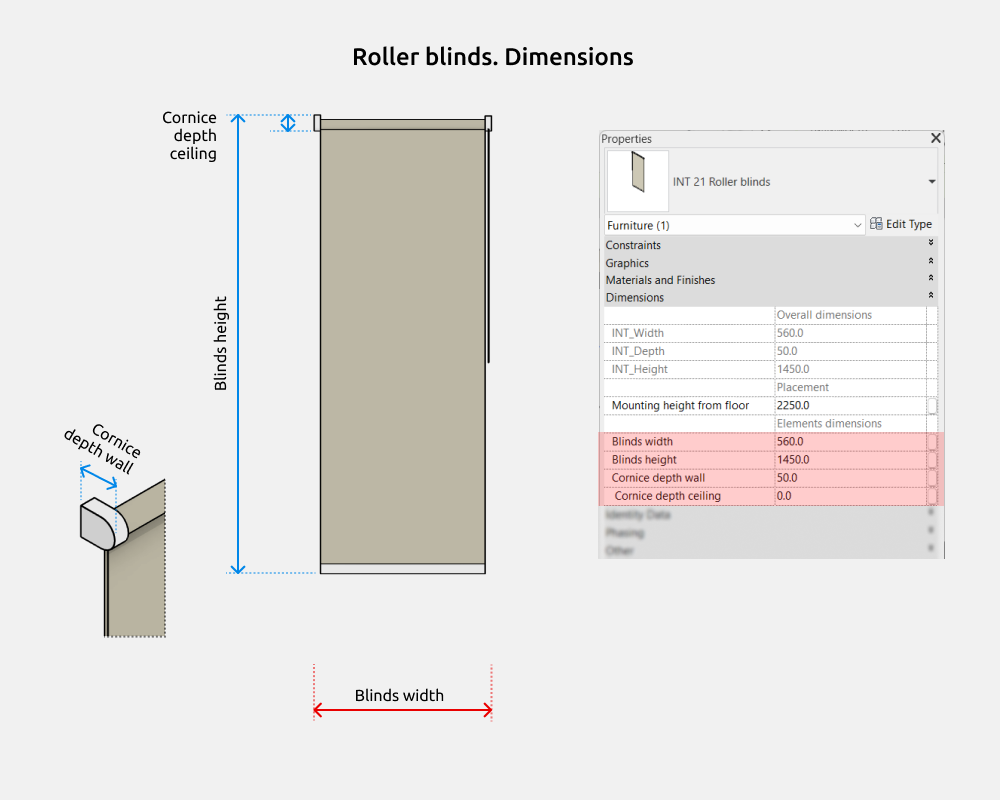Click the associate button beside Blinds width
This screenshot has height=800, width=1000.
click(x=932, y=441)
